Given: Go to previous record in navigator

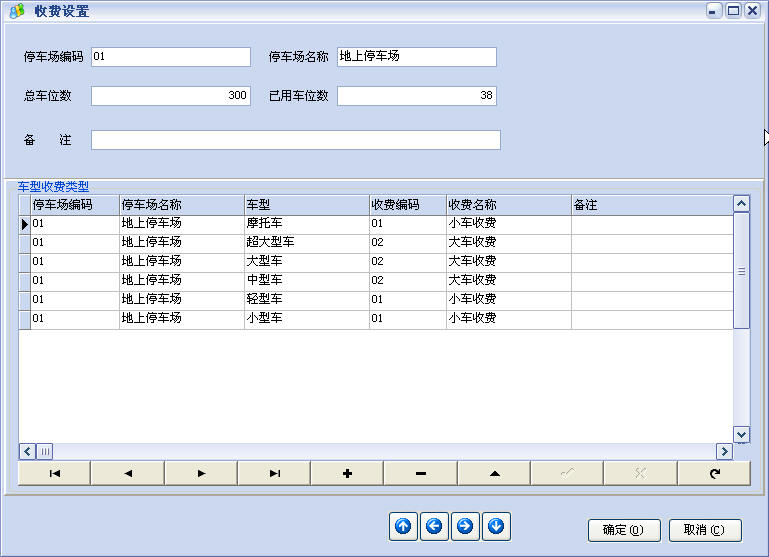Looking at the screenshot, I should point(128,473).
